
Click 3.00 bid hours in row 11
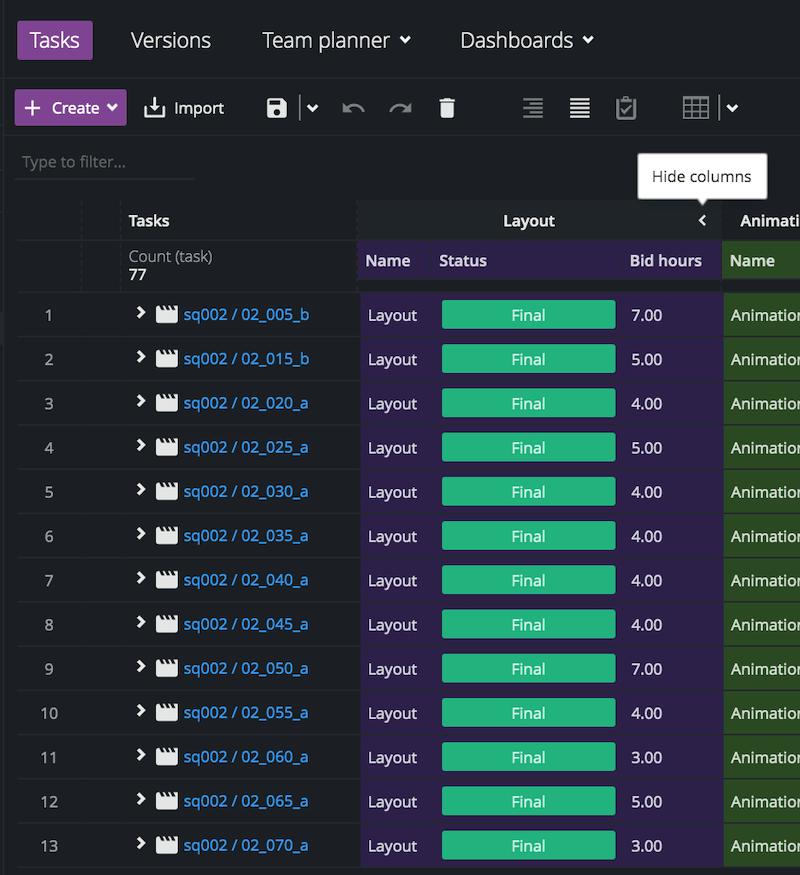click(x=647, y=757)
